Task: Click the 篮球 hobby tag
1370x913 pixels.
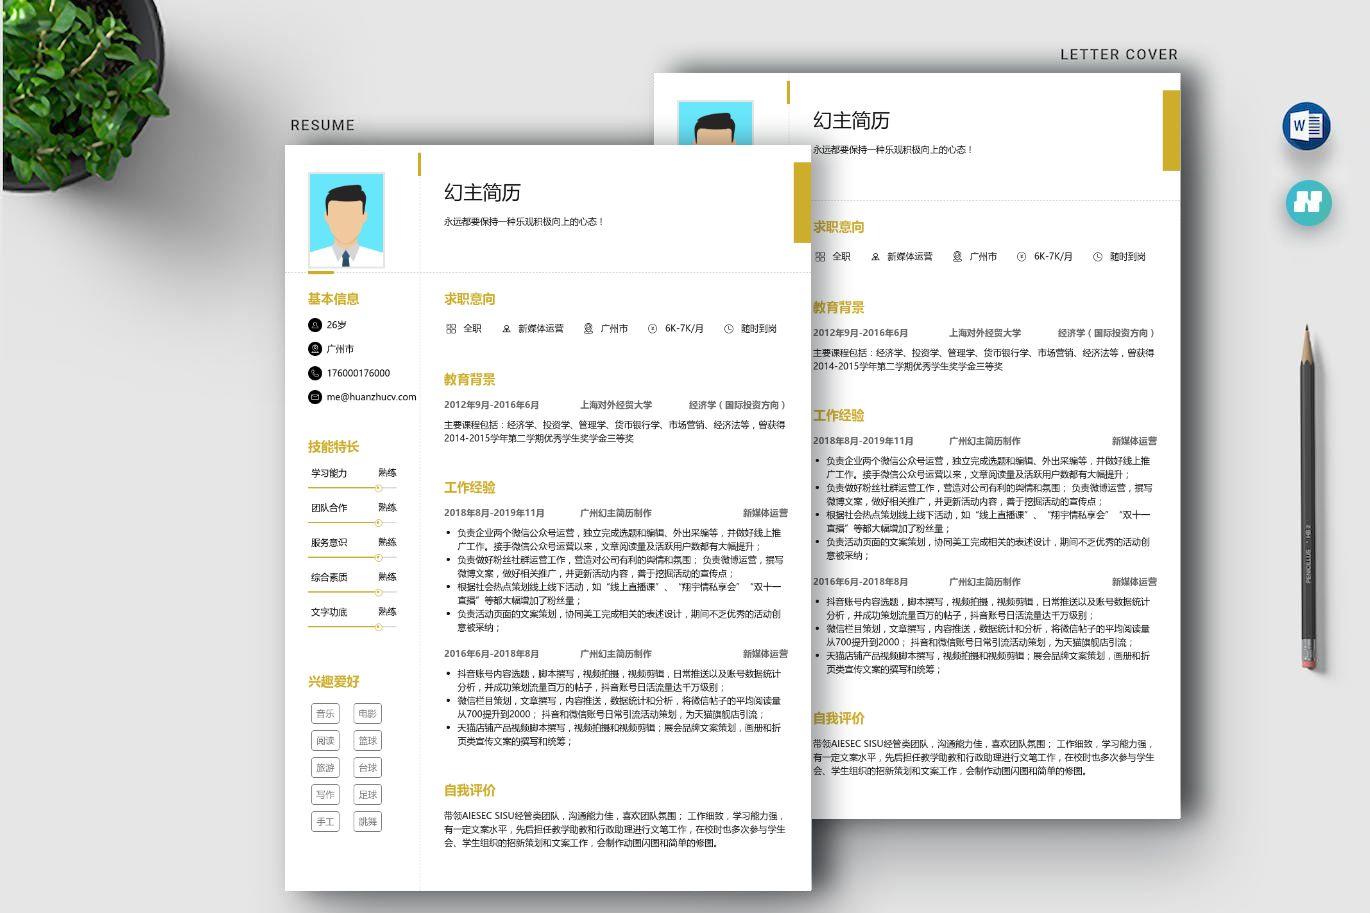Action: 367,741
